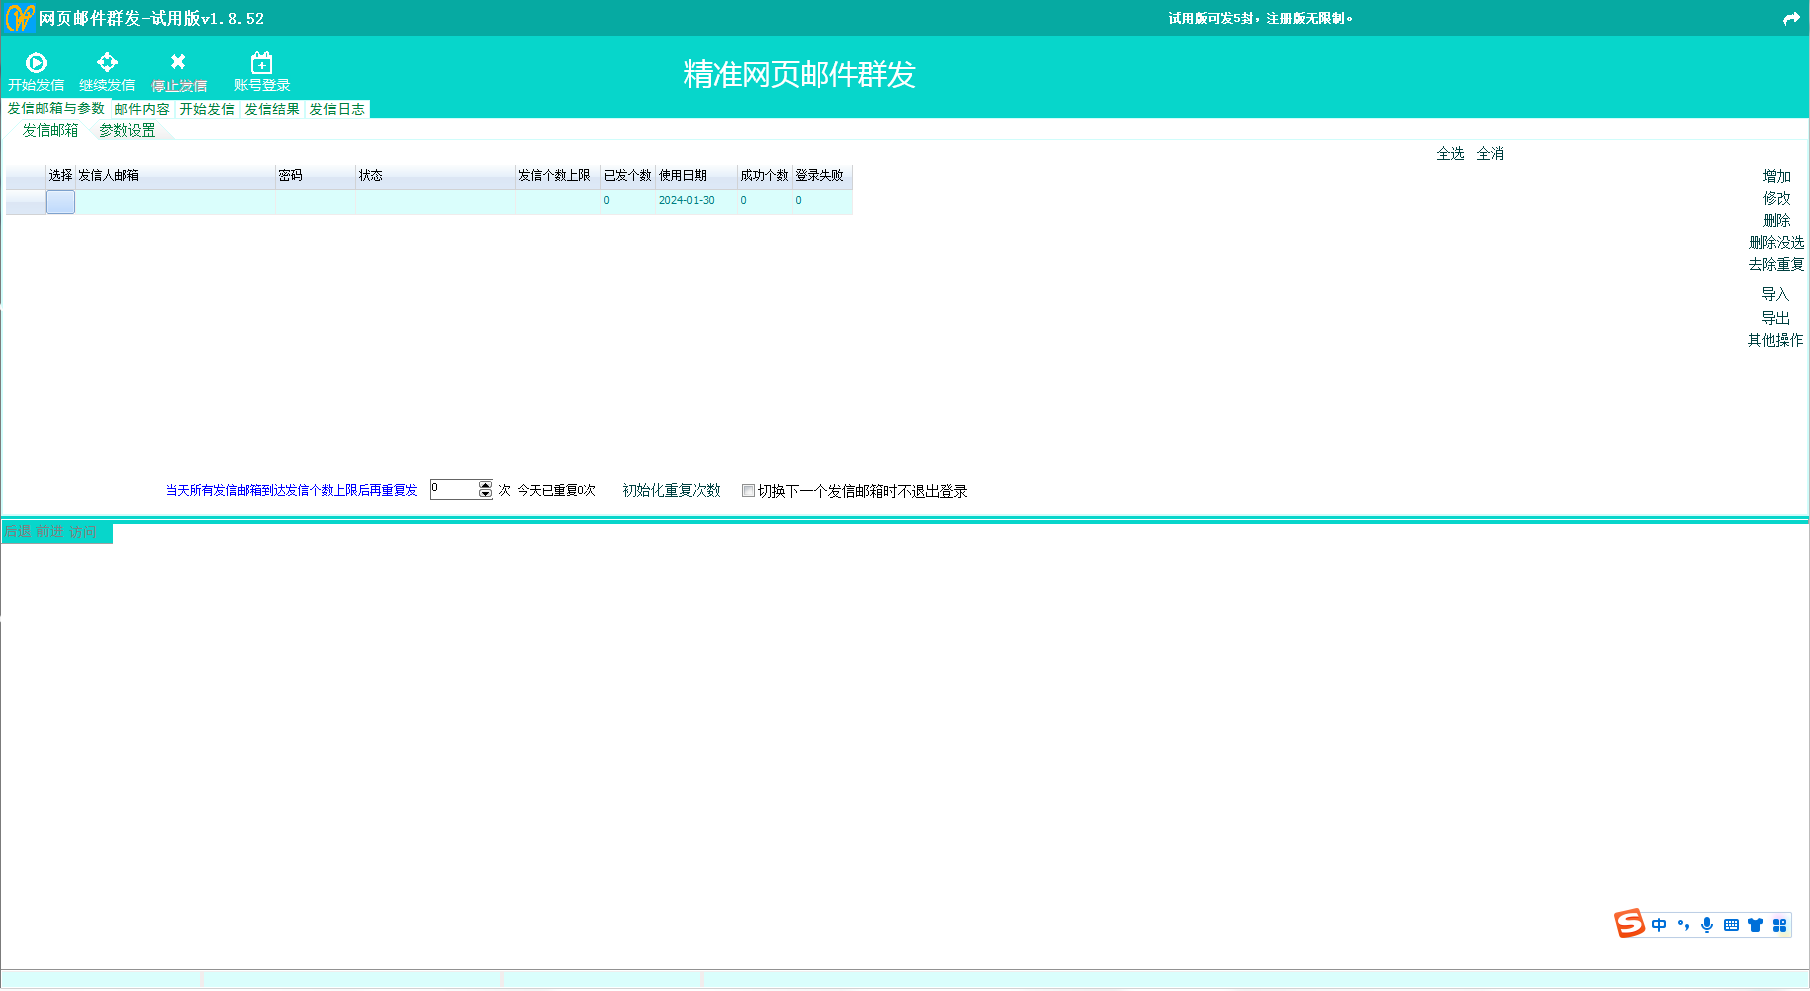Click the empty 发信人邮箱 cell in first row

pos(175,201)
